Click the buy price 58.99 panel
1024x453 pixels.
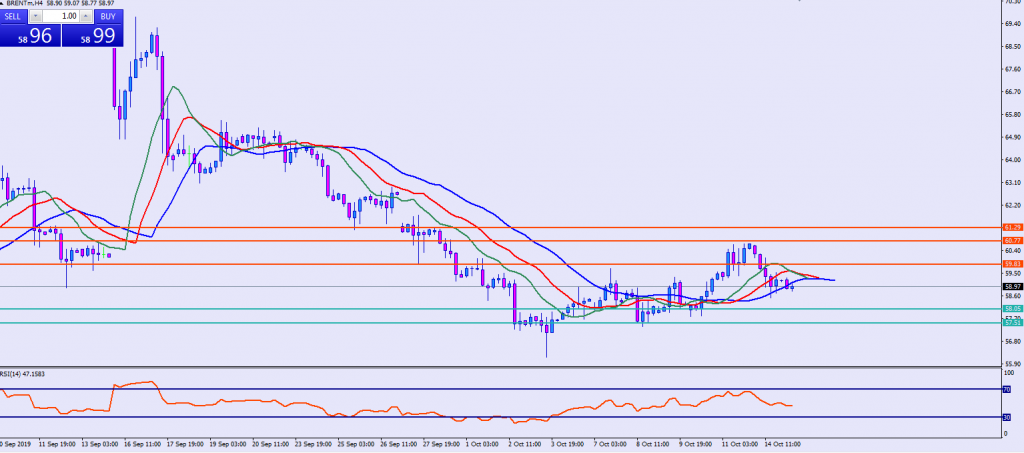click(x=91, y=36)
